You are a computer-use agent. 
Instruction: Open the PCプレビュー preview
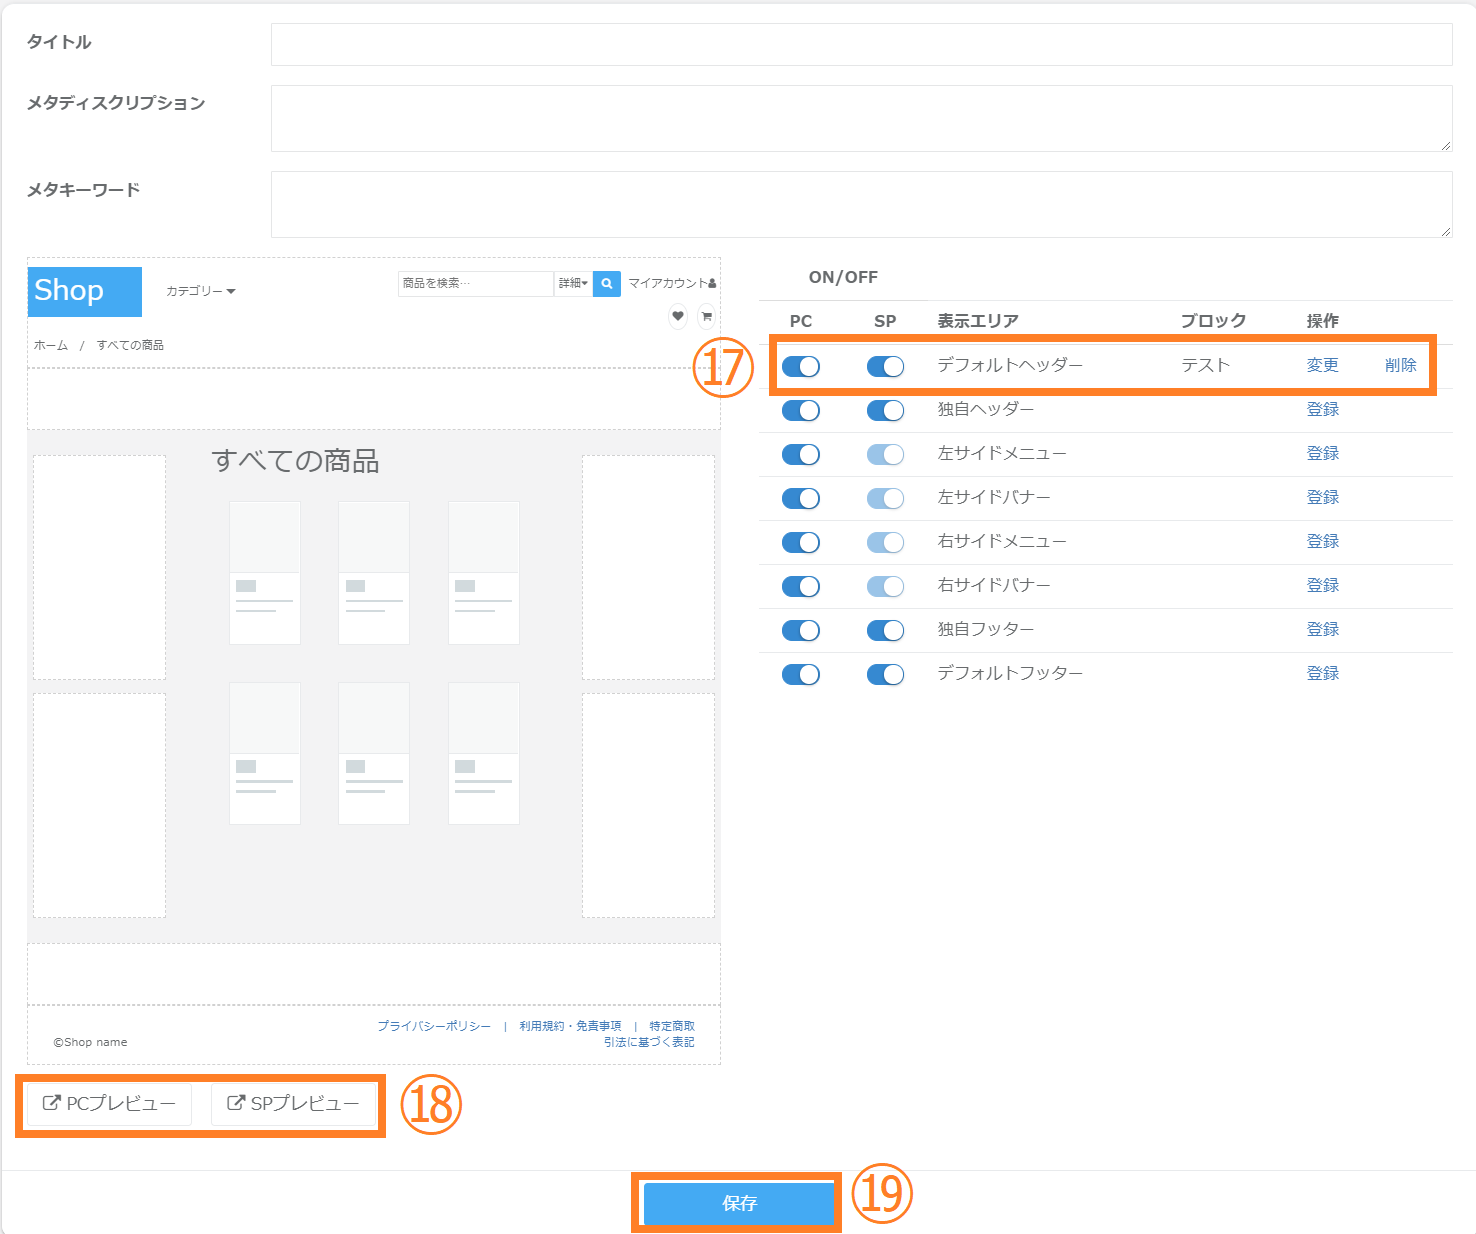109,1104
